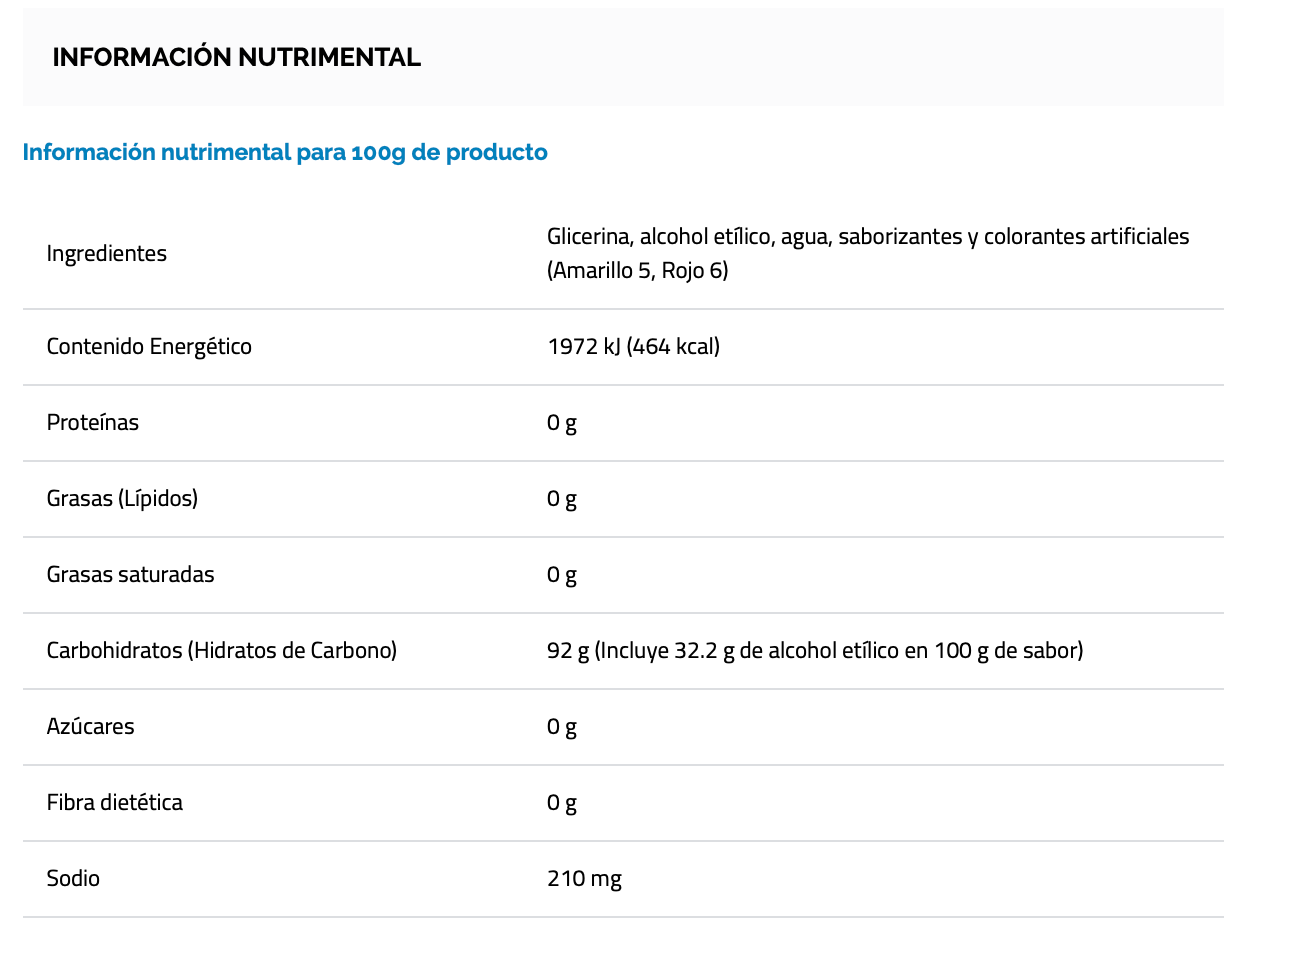Click the 0 g value for Azúcares
Screen dimensions: 1300x954
[x=562, y=726]
